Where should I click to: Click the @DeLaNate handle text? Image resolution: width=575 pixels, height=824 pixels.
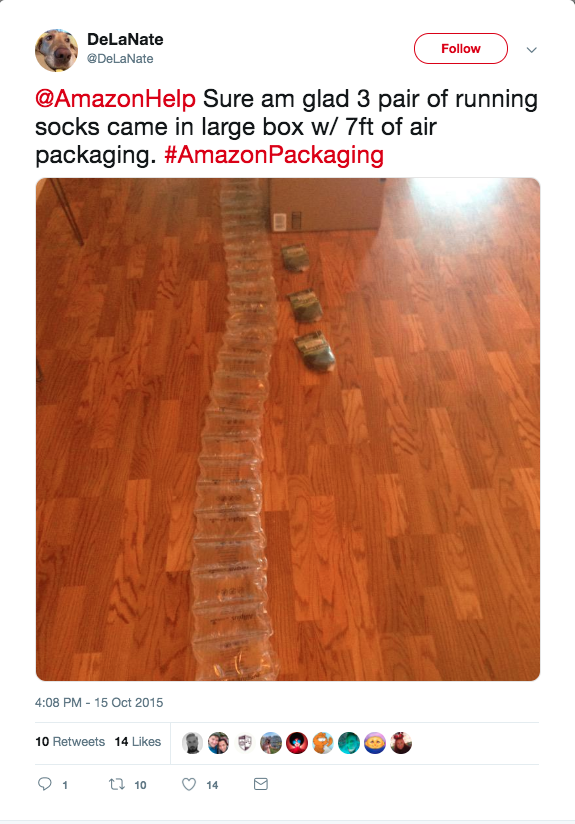[x=120, y=59]
